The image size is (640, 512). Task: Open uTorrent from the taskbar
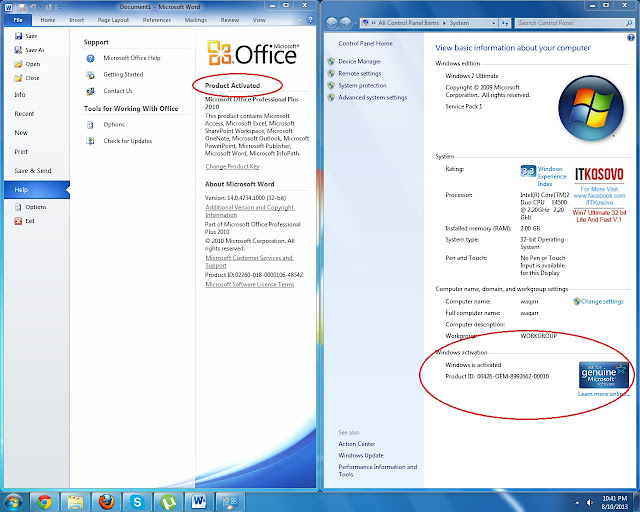[169, 502]
